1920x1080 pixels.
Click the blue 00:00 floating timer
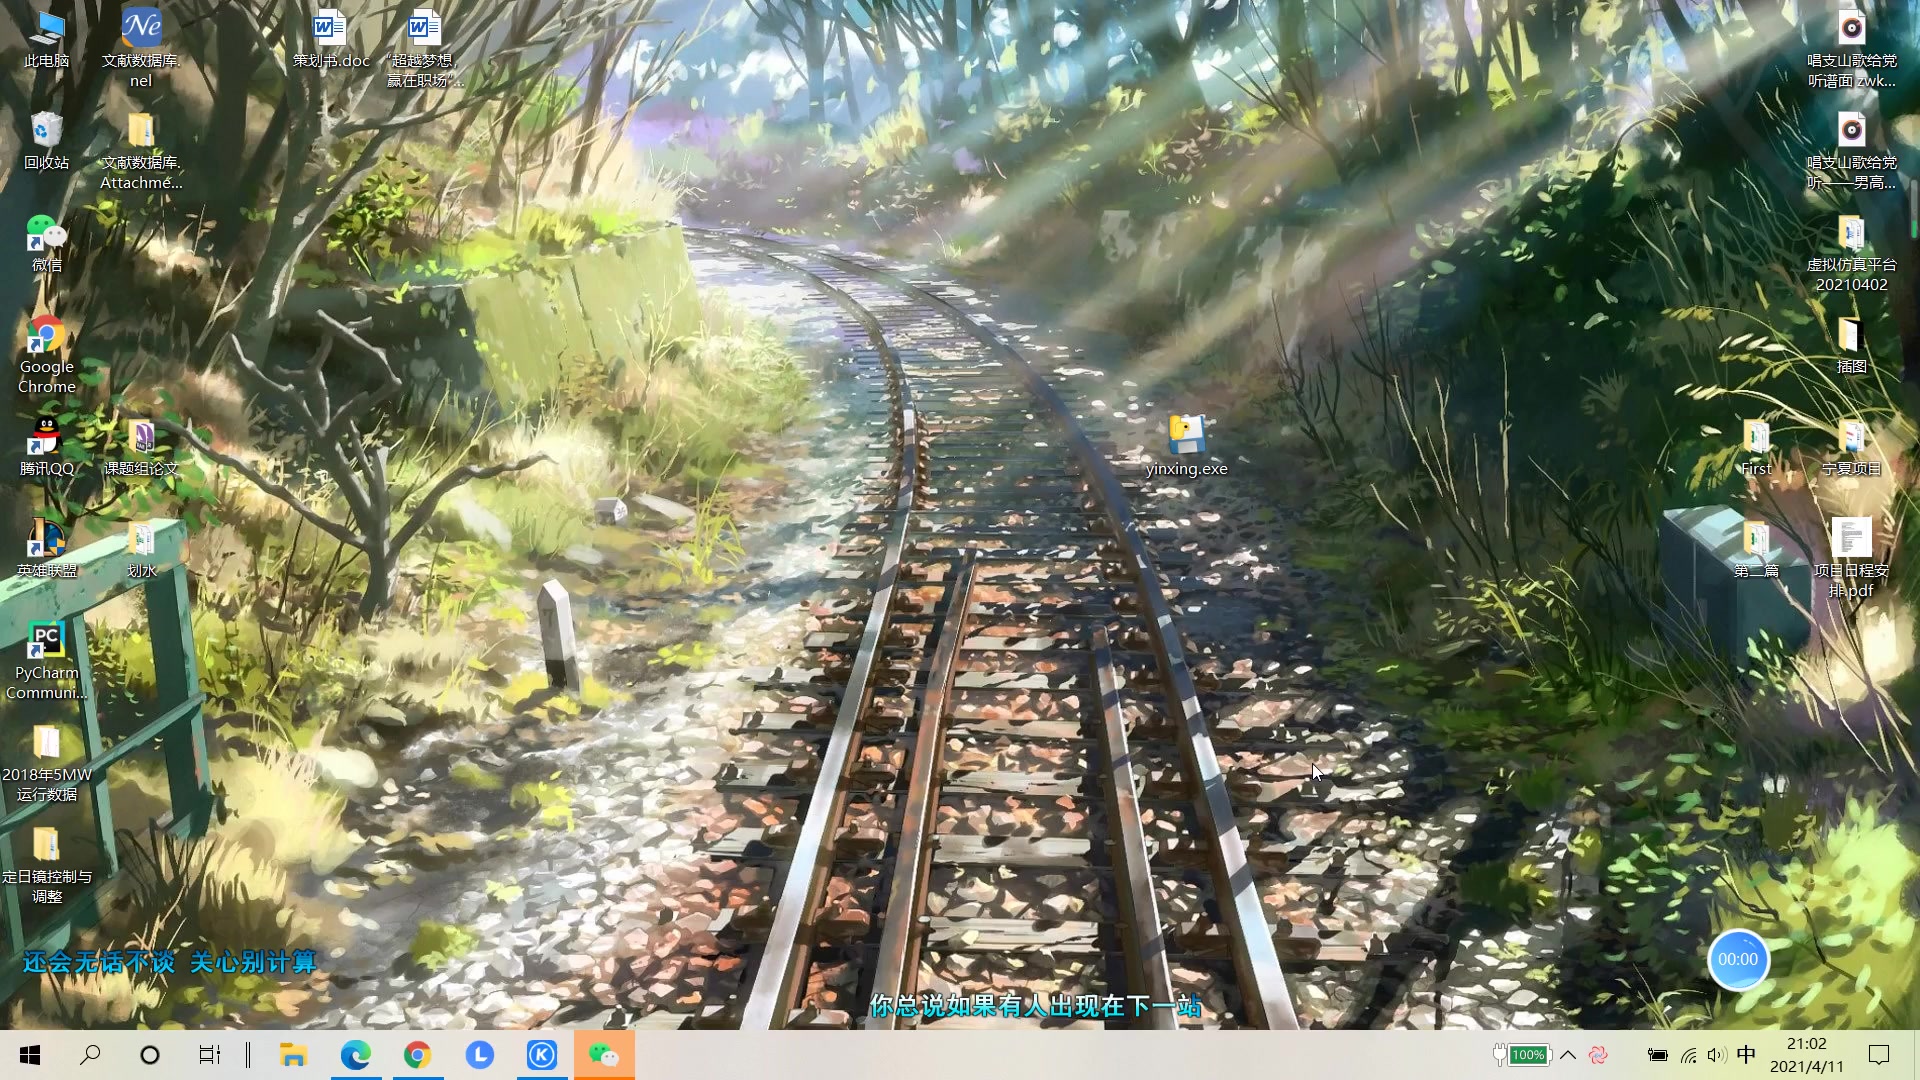1738,959
